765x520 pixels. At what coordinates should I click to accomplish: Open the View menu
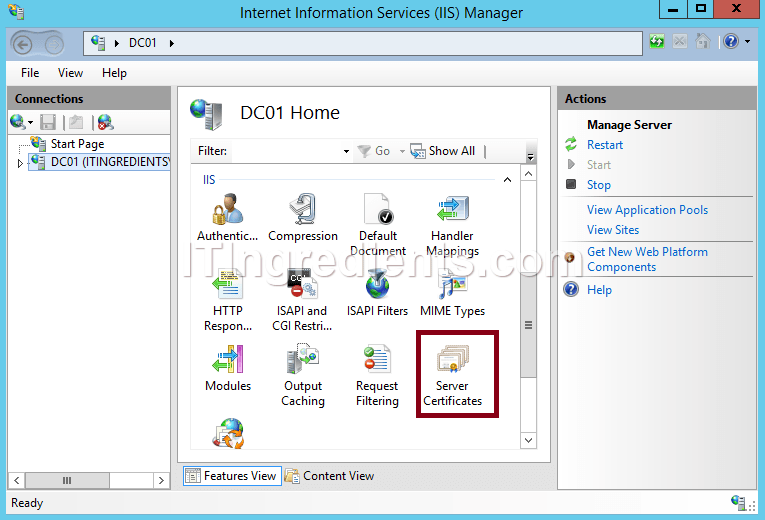(x=70, y=73)
